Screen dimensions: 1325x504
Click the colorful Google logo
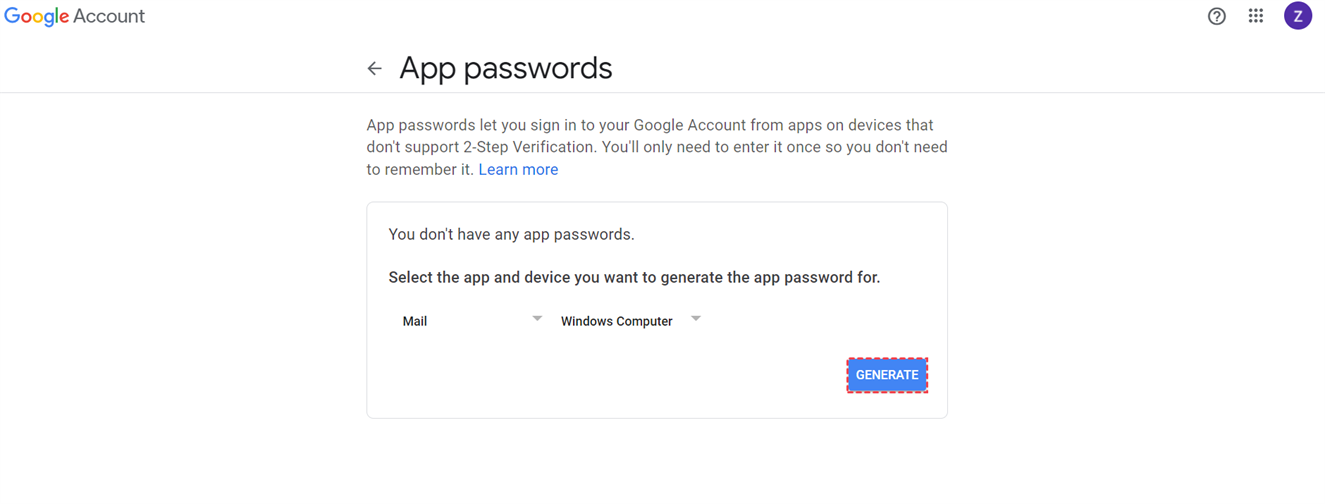coord(37,17)
